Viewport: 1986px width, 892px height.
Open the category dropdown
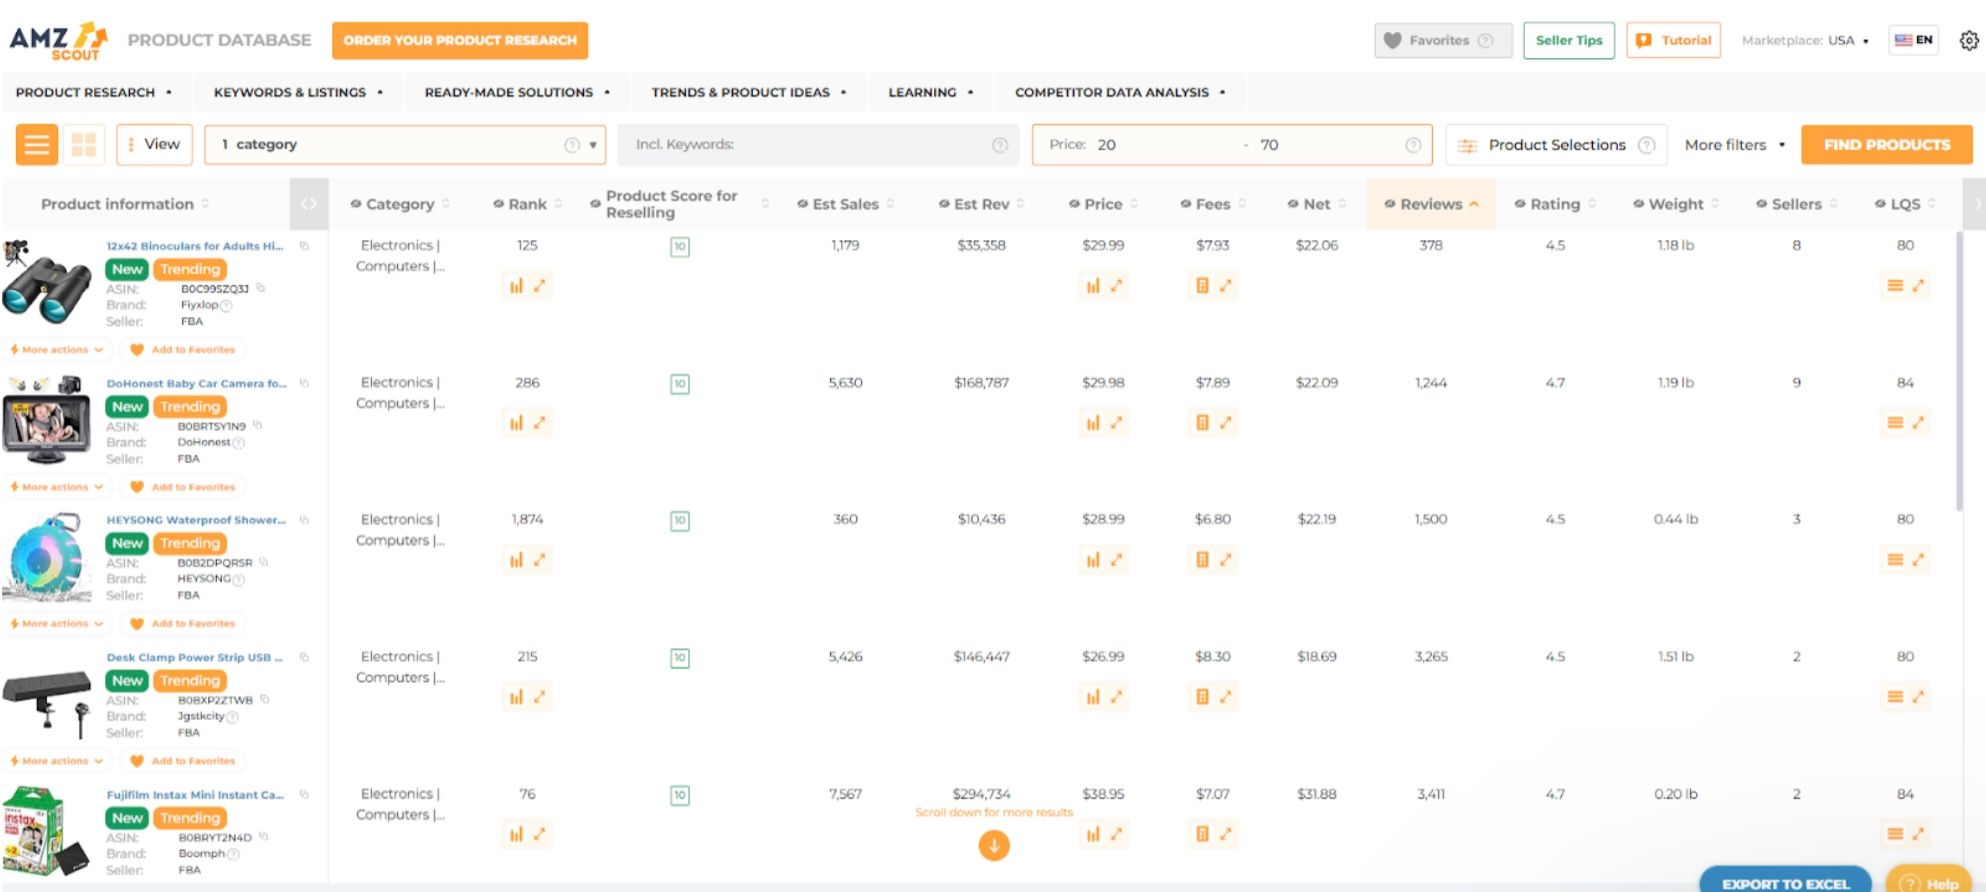(405, 145)
